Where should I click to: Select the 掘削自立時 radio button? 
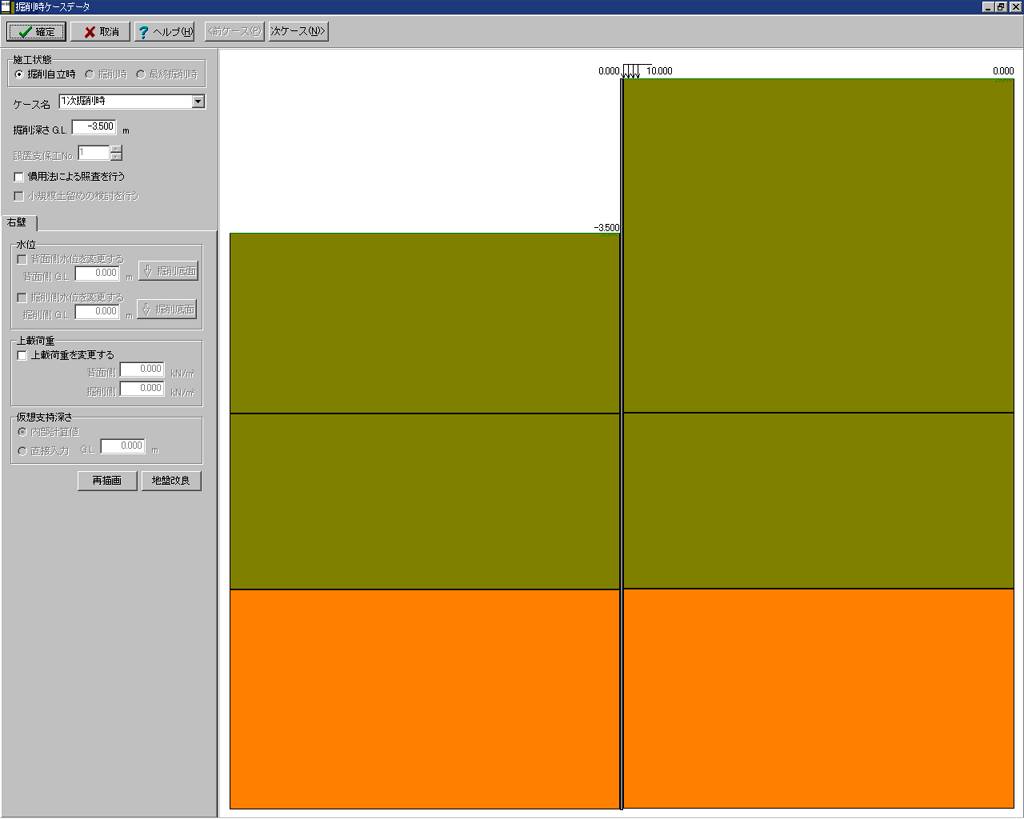19,75
